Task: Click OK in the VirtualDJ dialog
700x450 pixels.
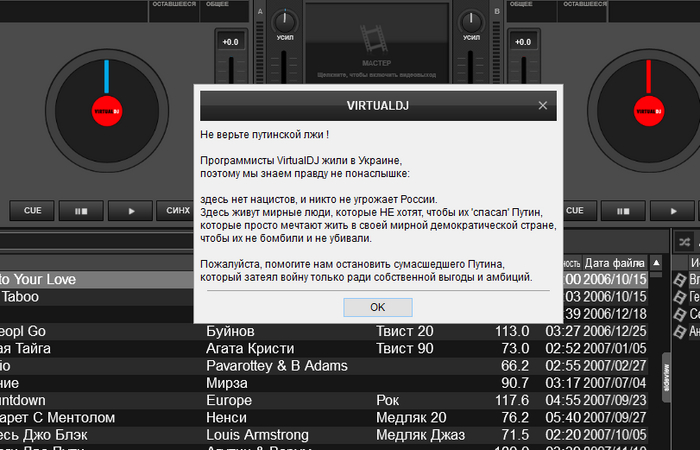Action: pyautogui.click(x=377, y=307)
